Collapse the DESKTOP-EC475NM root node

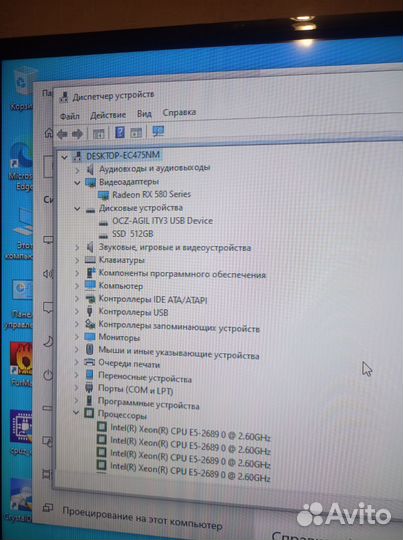point(64,157)
